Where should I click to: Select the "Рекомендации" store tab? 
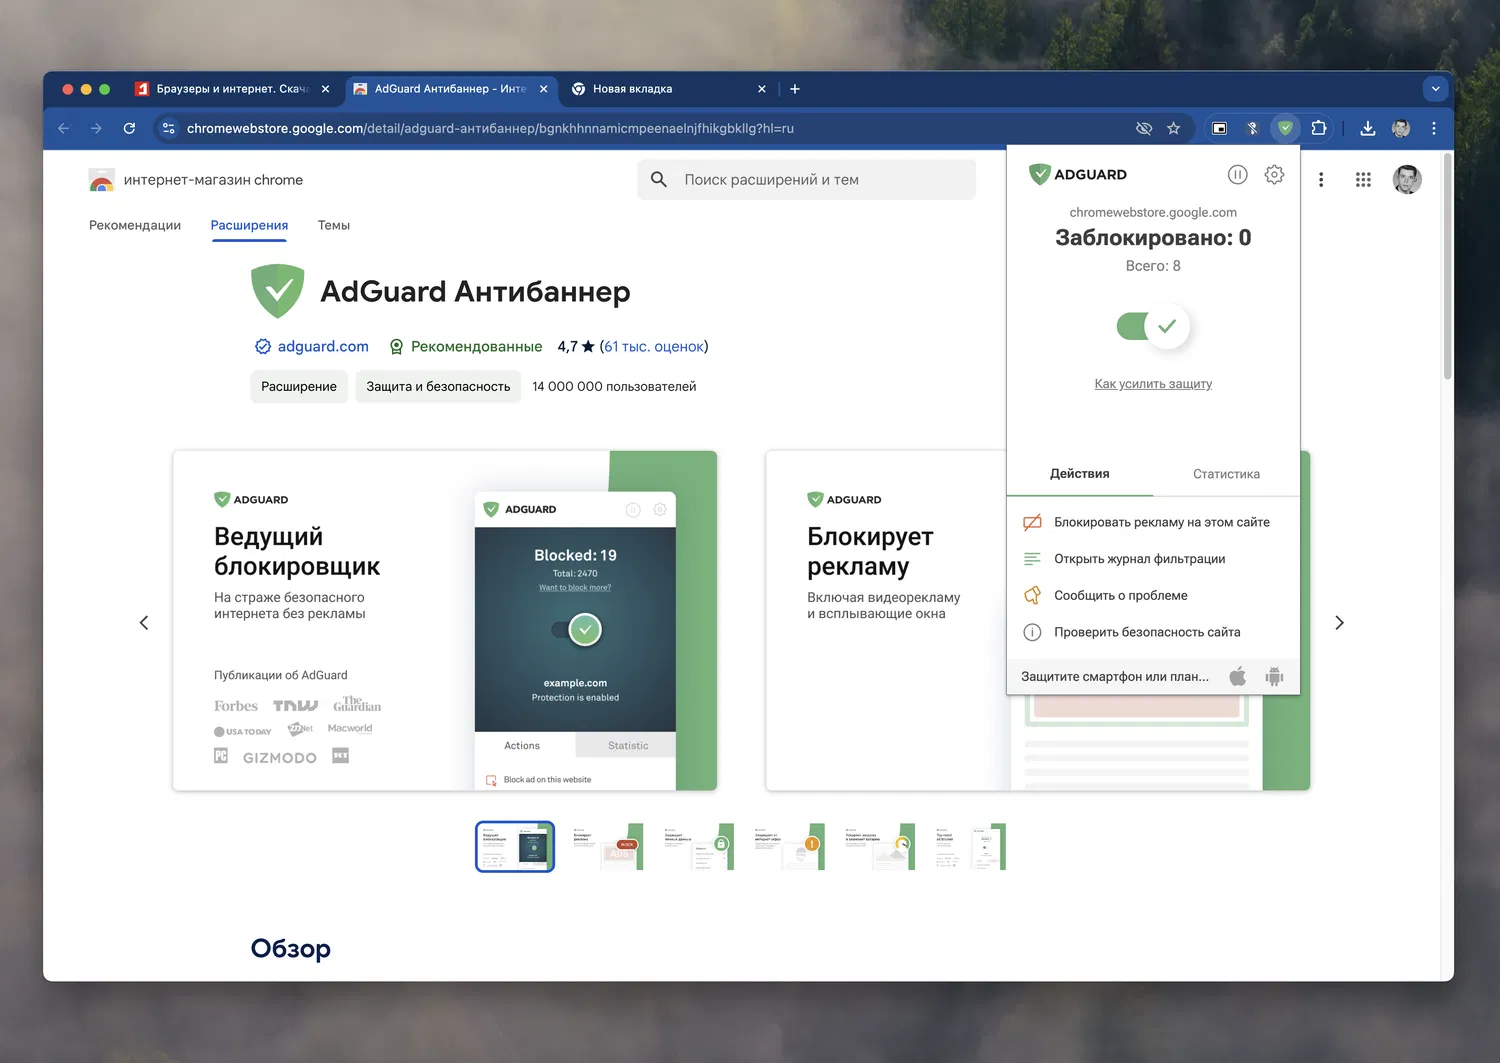(135, 225)
